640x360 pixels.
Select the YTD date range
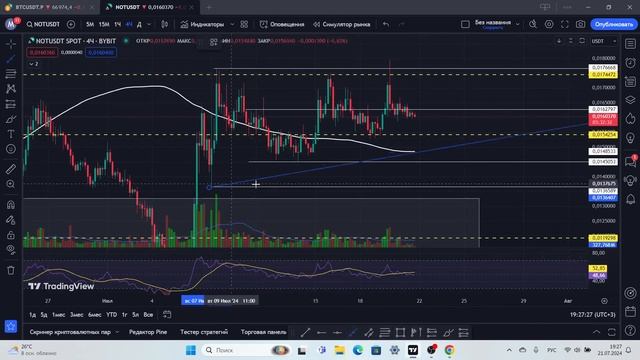coord(111,315)
